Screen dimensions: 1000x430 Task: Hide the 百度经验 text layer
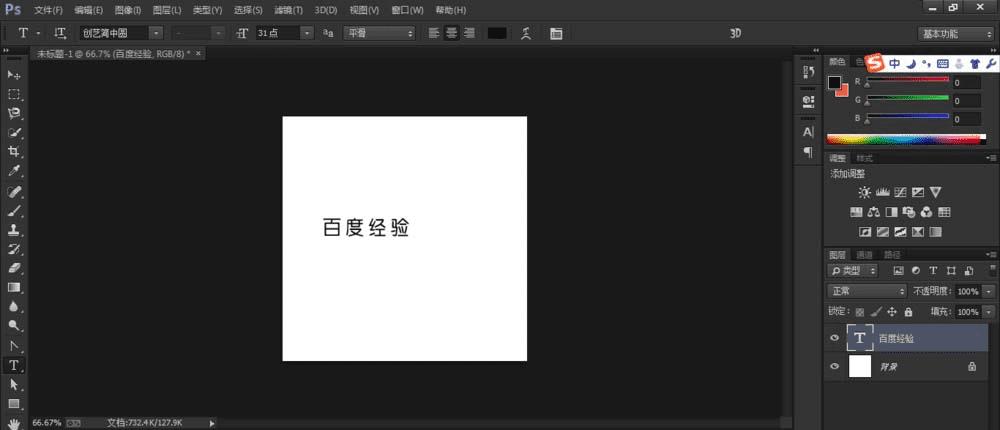835,338
